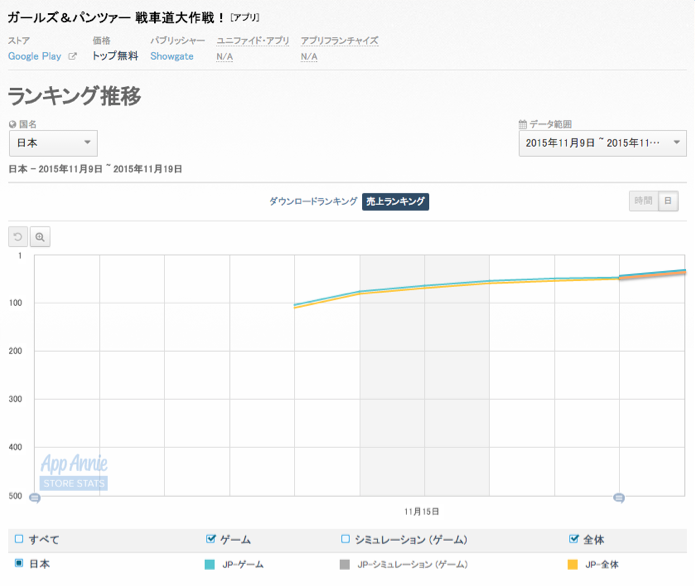This screenshot has width=695, height=586.
Task: Click the アプリフランチャイズ header label
Action: 340,41
